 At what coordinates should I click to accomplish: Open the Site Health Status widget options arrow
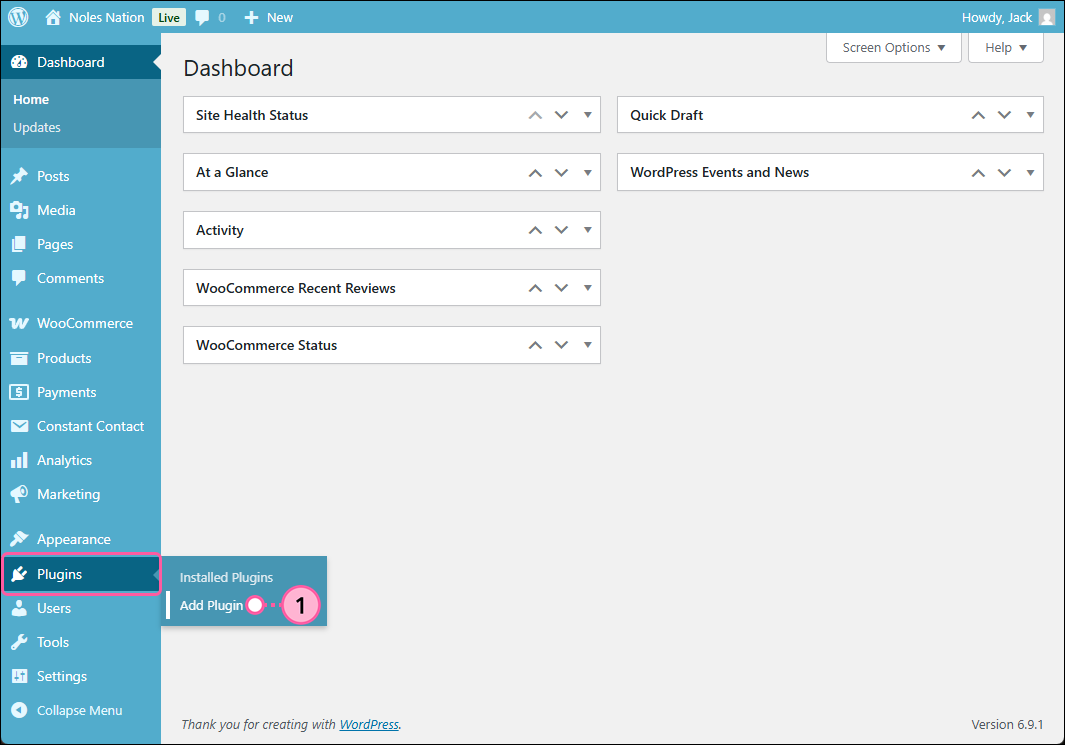(x=587, y=115)
